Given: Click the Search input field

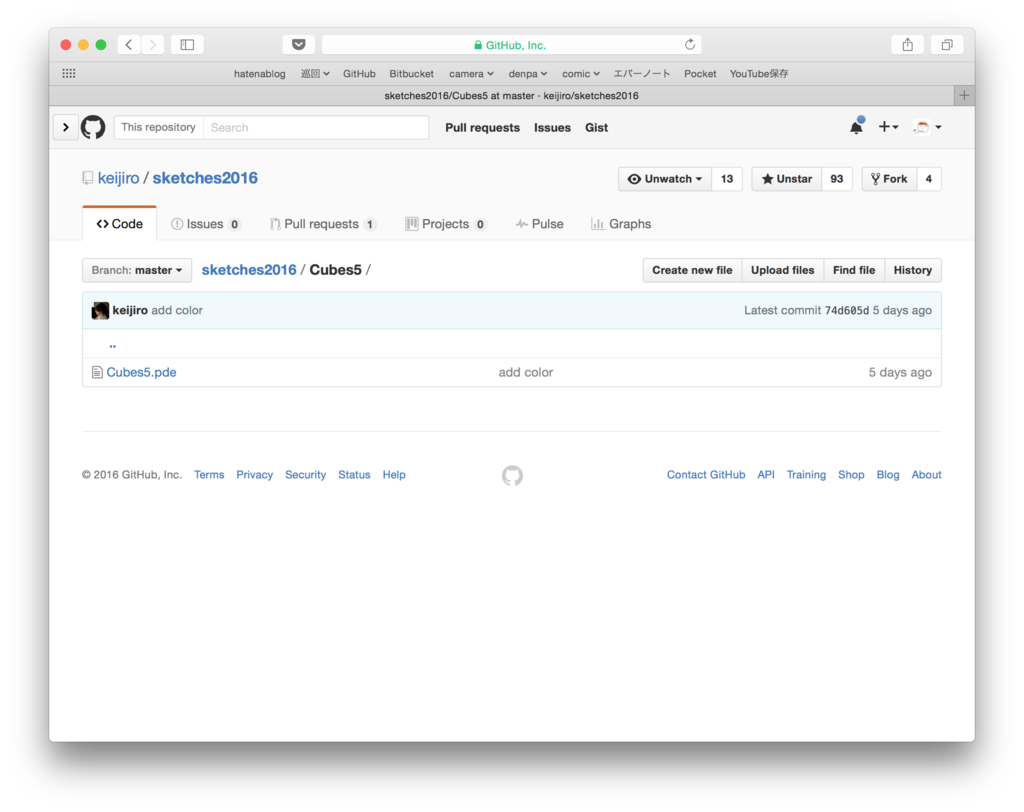Looking at the screenshot, I should tap(316, 127).
